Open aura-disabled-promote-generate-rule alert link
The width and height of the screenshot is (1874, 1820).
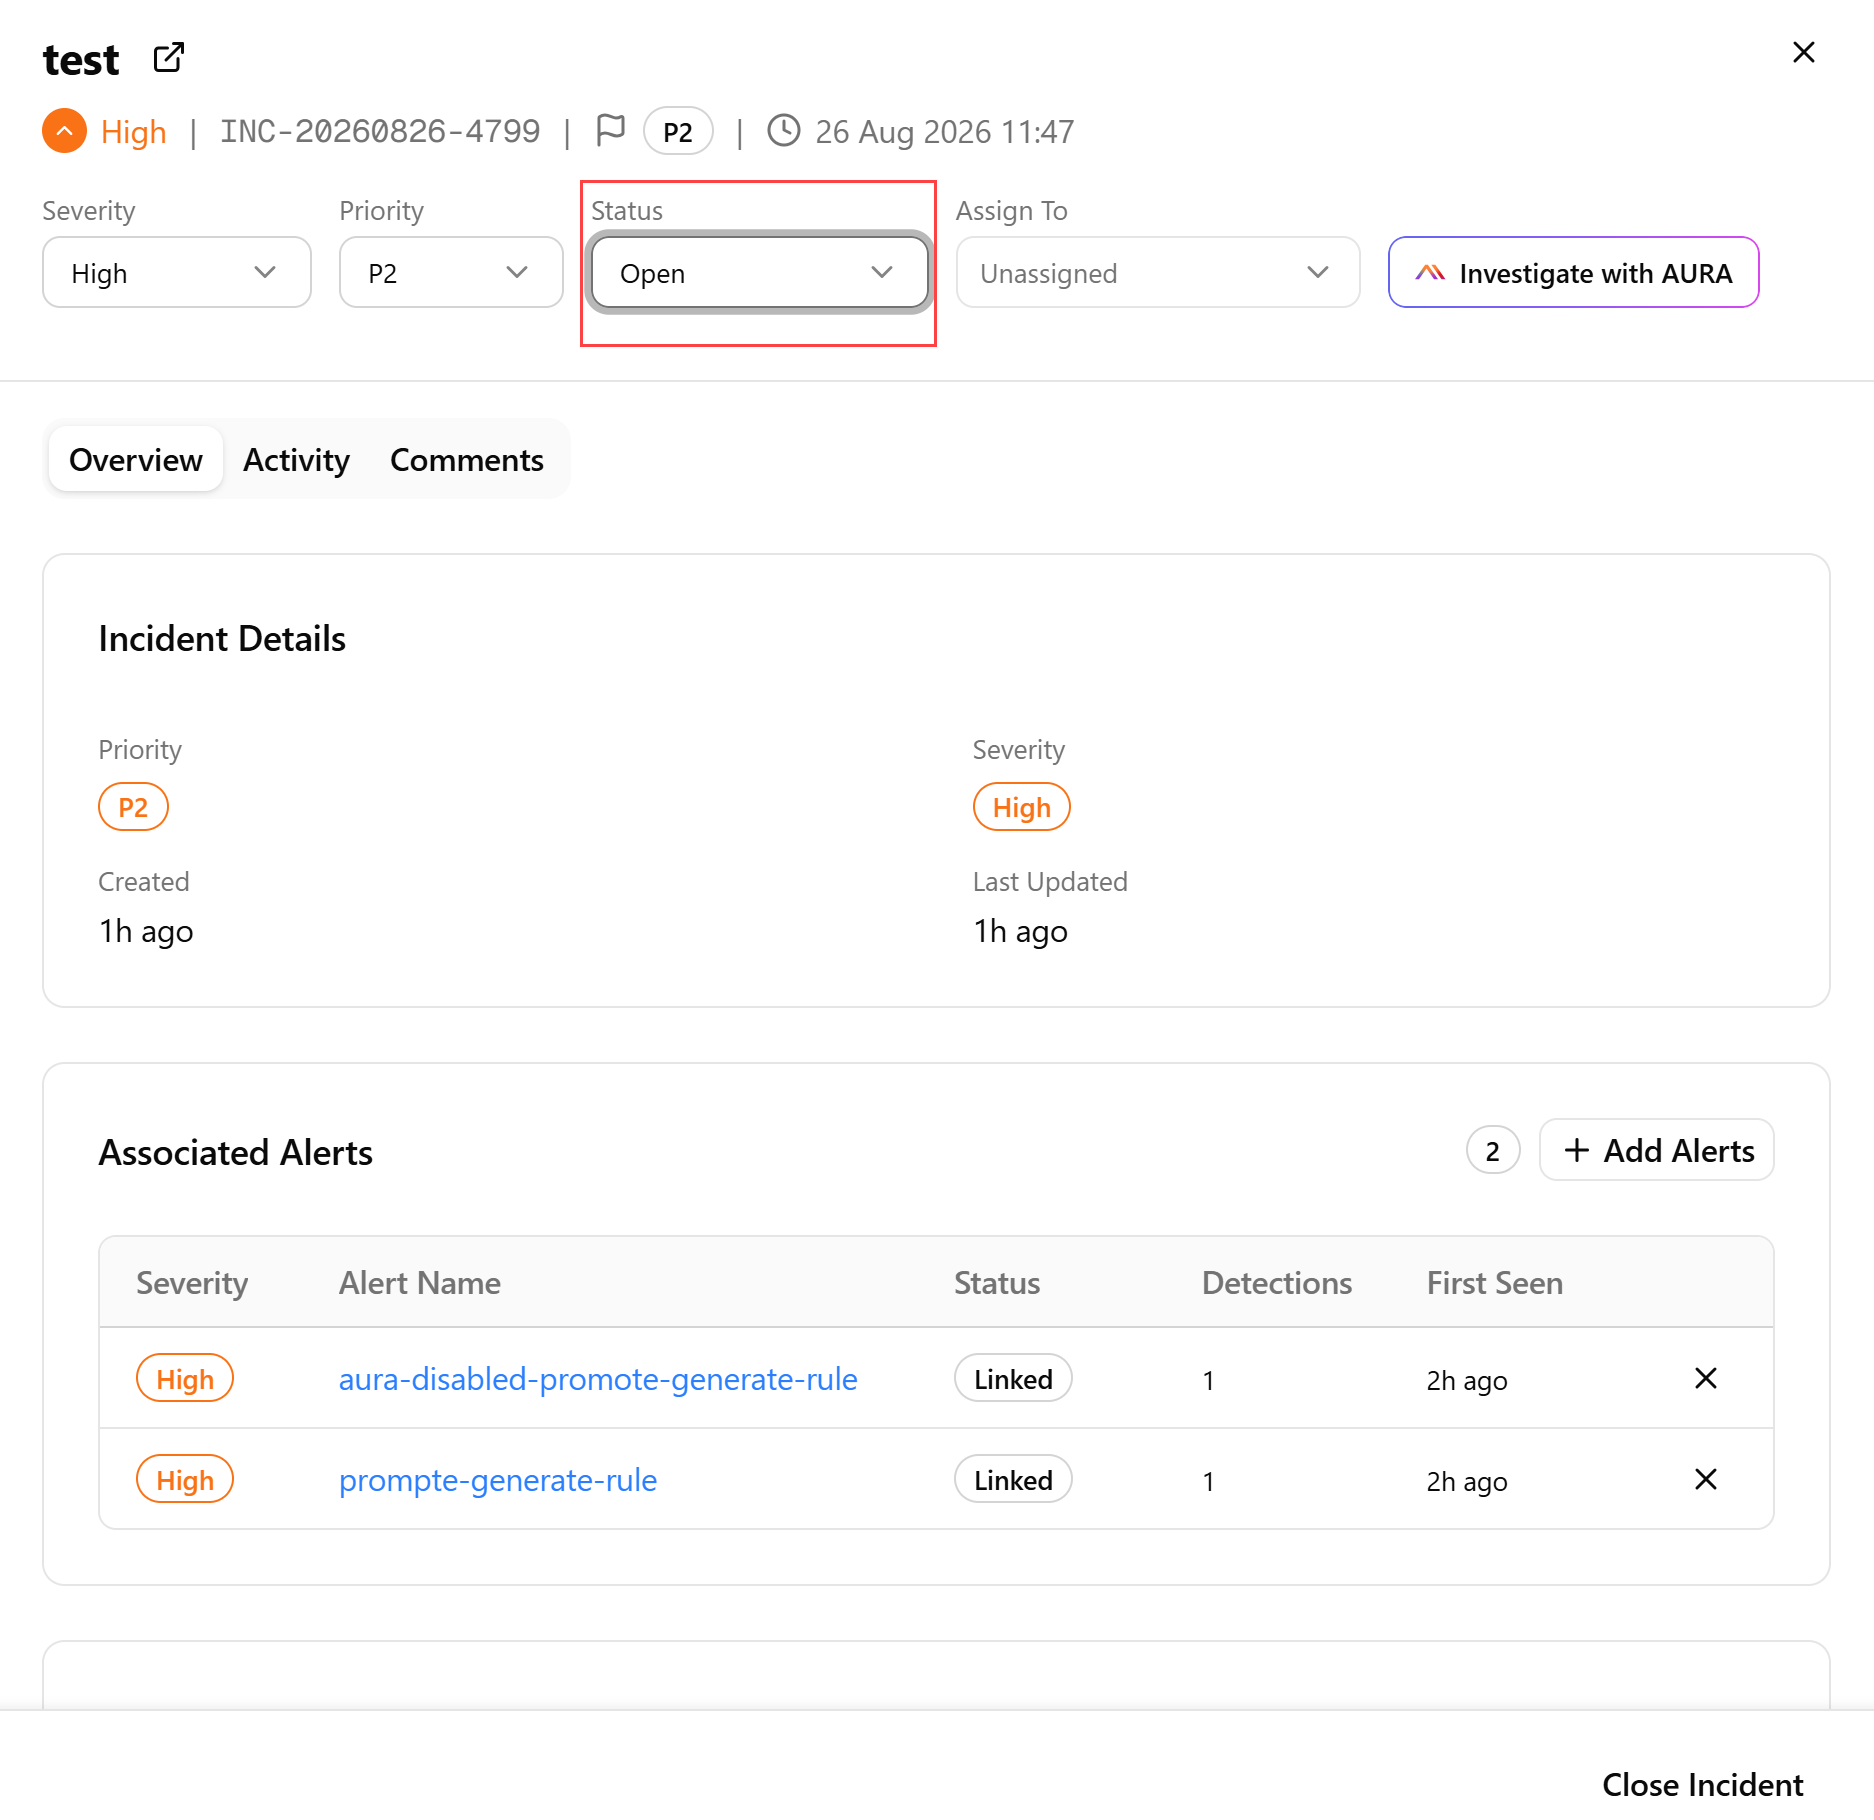598,1380
